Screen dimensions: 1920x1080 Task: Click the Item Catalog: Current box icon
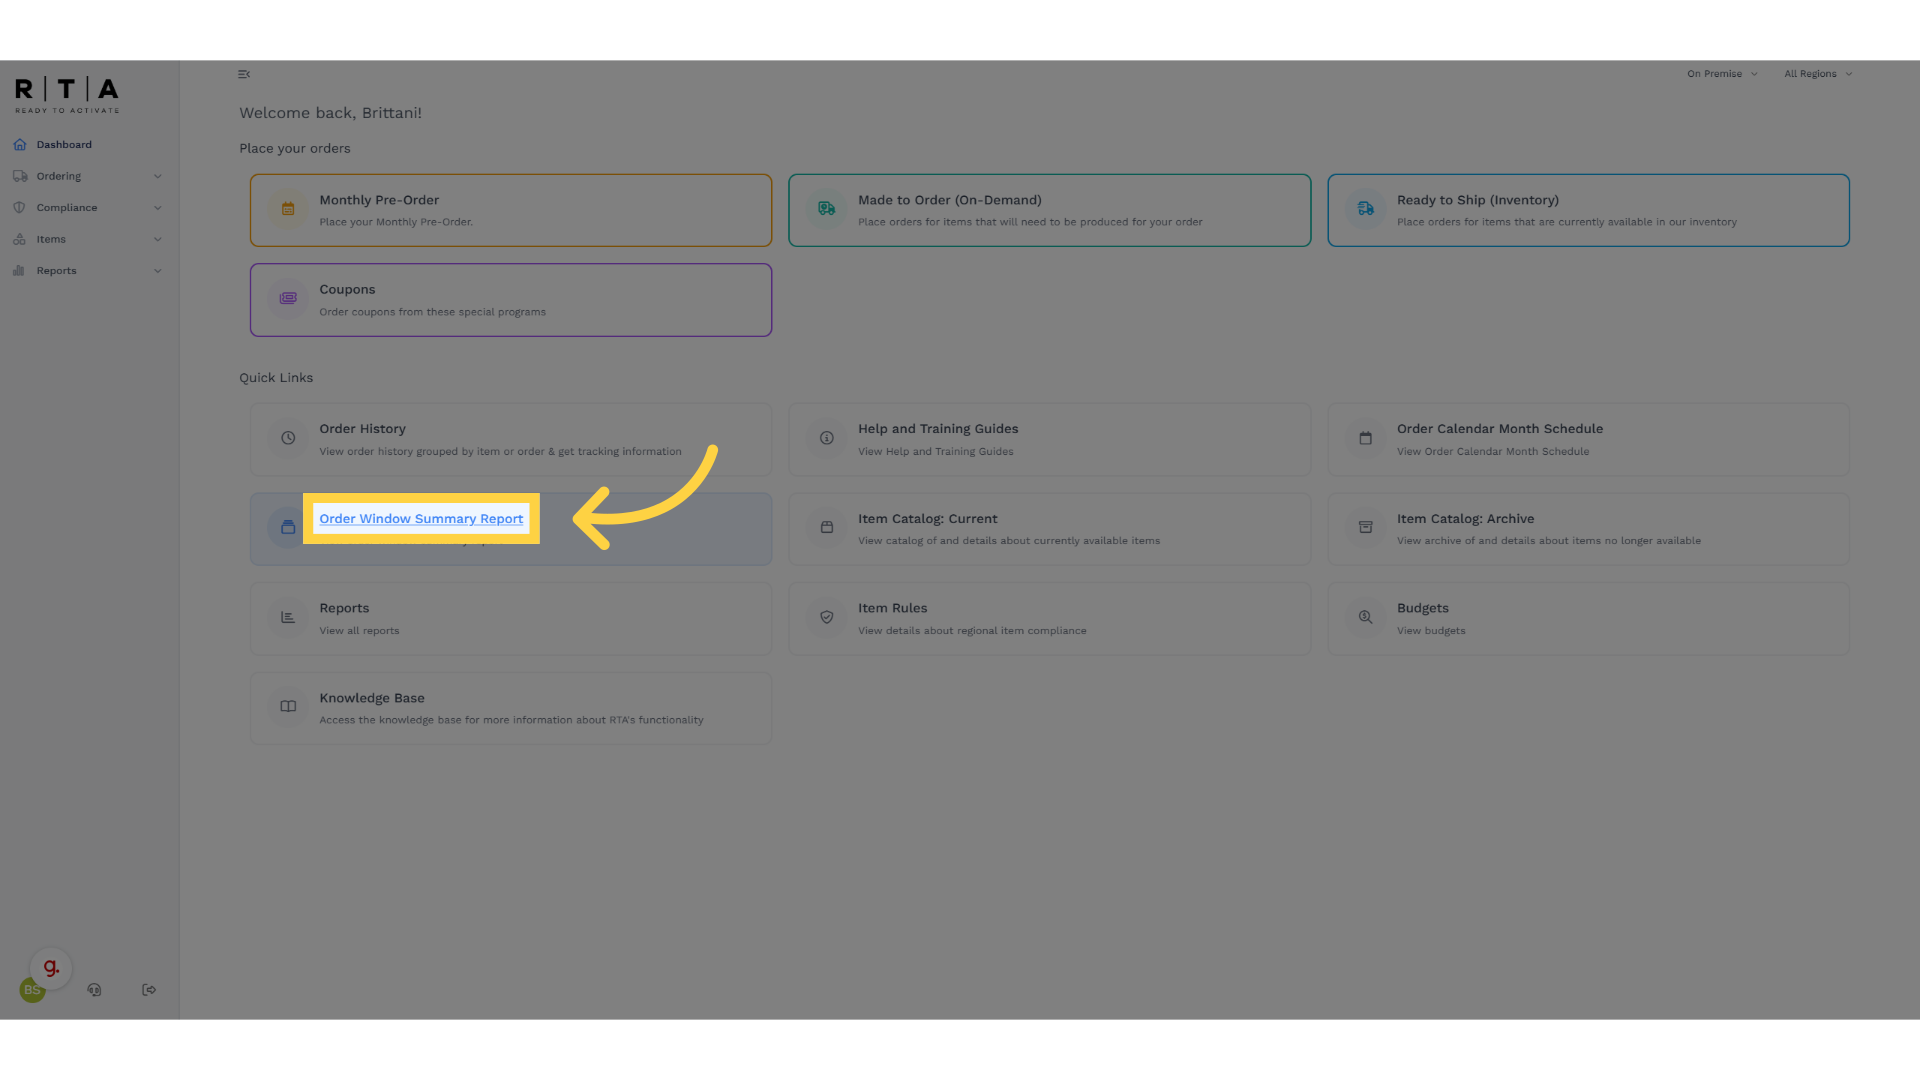pyautogui.click(x=827, y=527)
